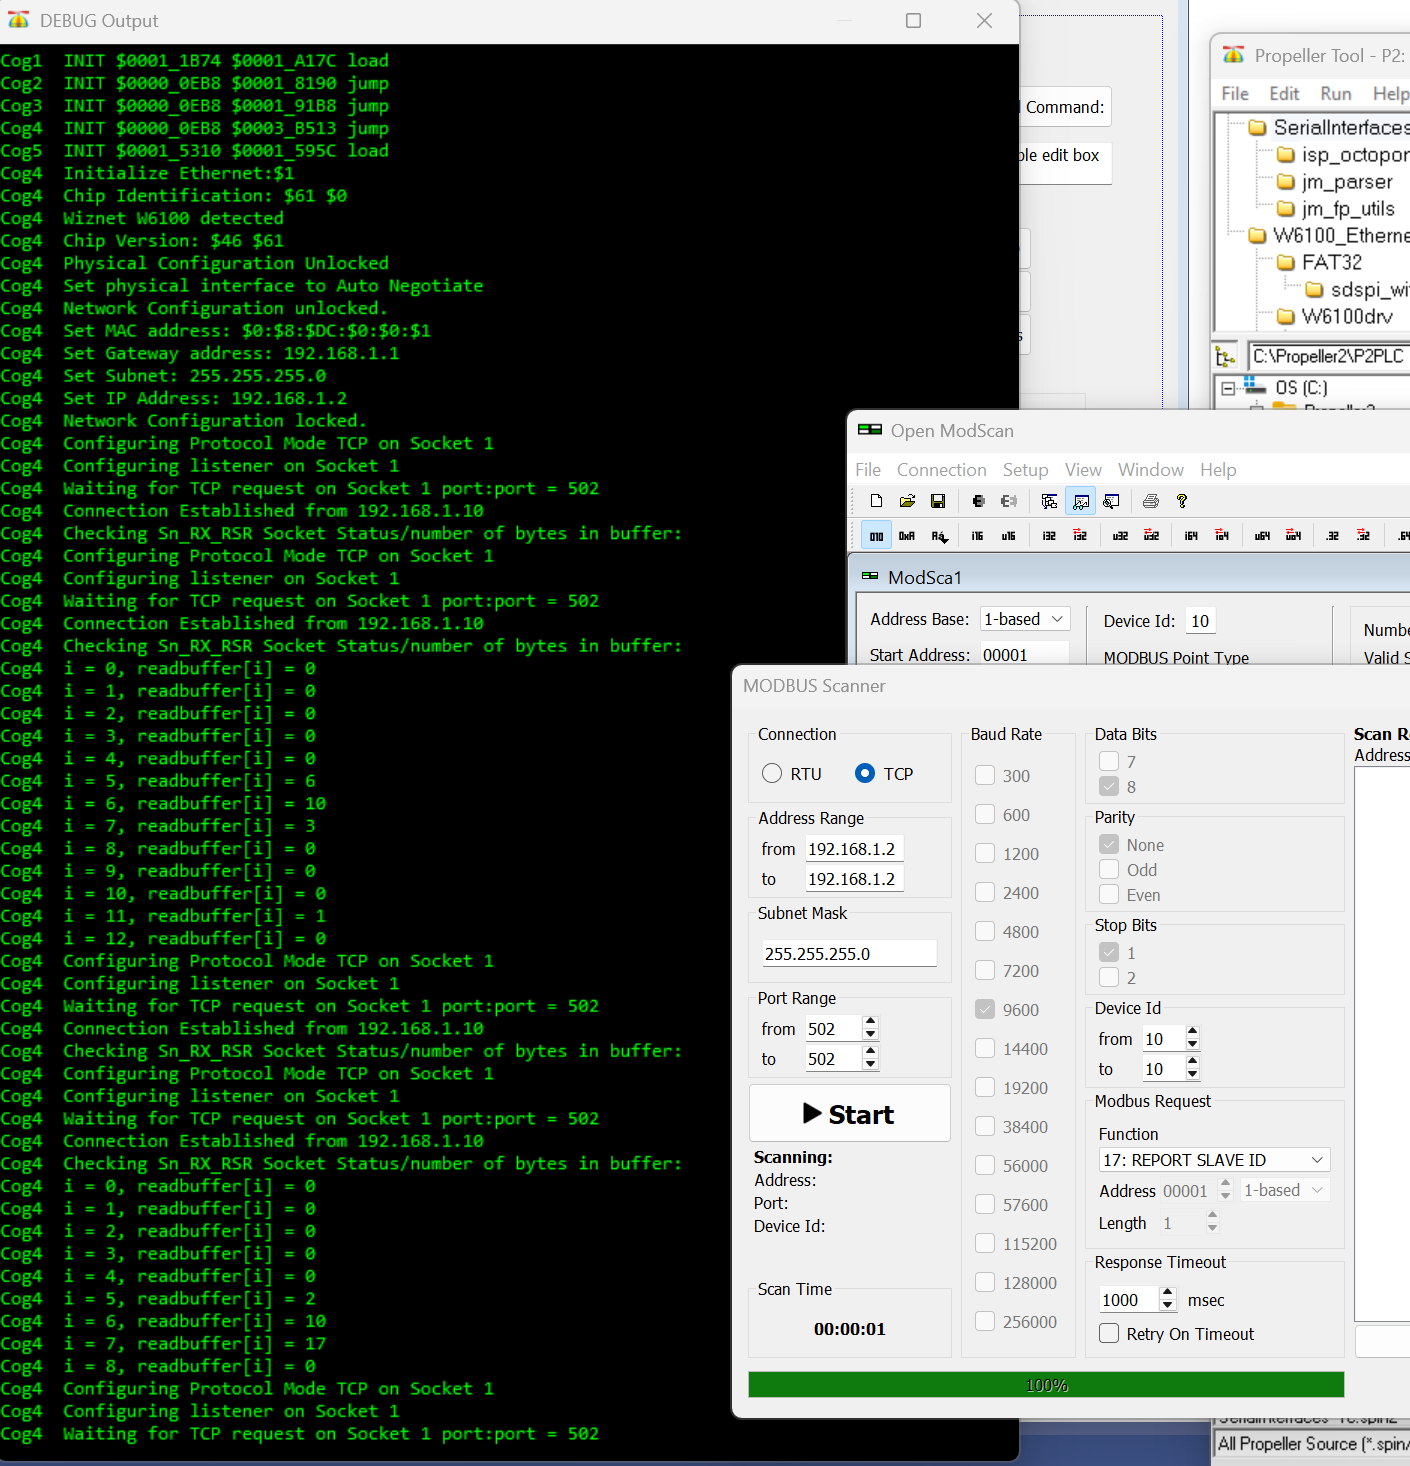Click the Start scan button
Viewport: 1410px width, 1466px height.
coord(850,1113)
